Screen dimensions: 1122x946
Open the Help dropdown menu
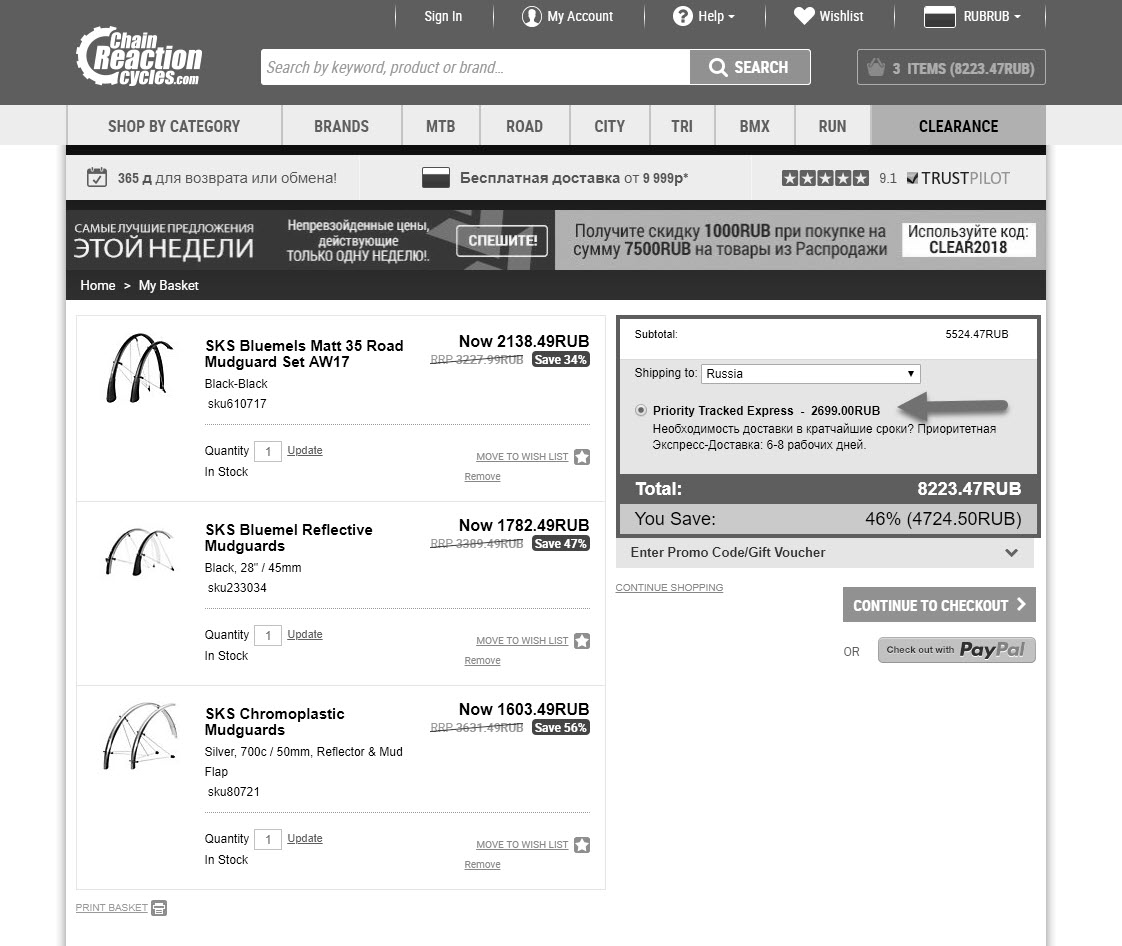coord(716,16)
